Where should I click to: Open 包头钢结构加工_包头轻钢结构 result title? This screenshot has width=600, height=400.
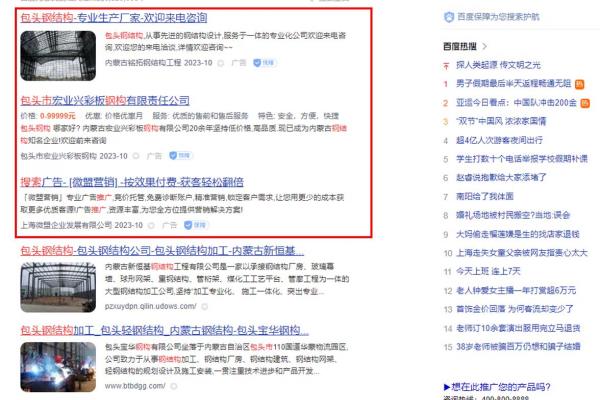tap(165, 330)
